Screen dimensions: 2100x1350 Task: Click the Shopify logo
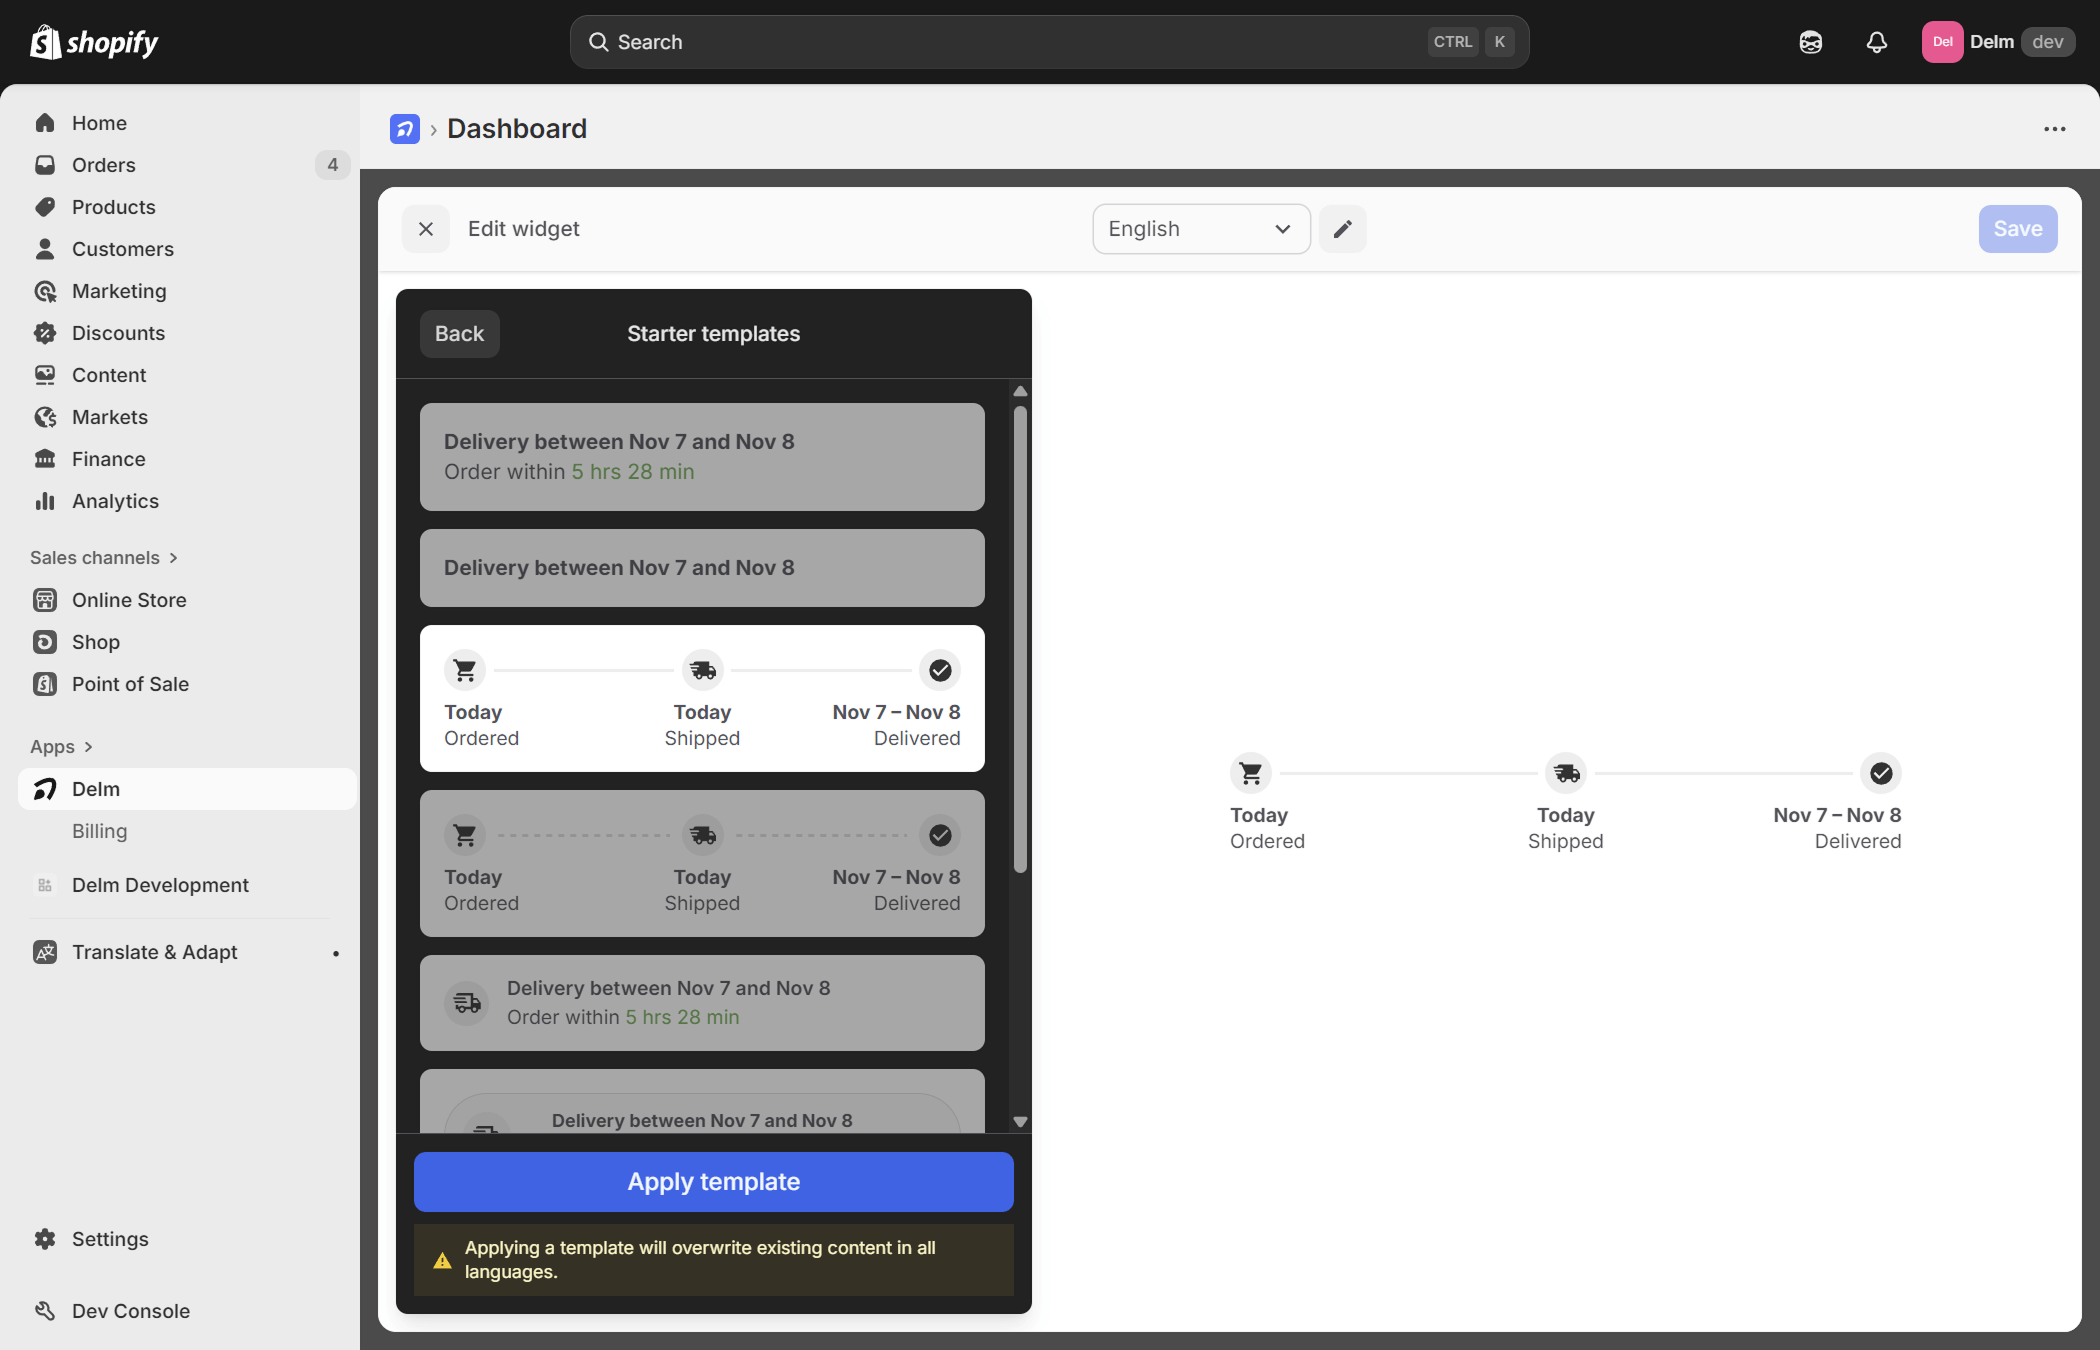95,42
